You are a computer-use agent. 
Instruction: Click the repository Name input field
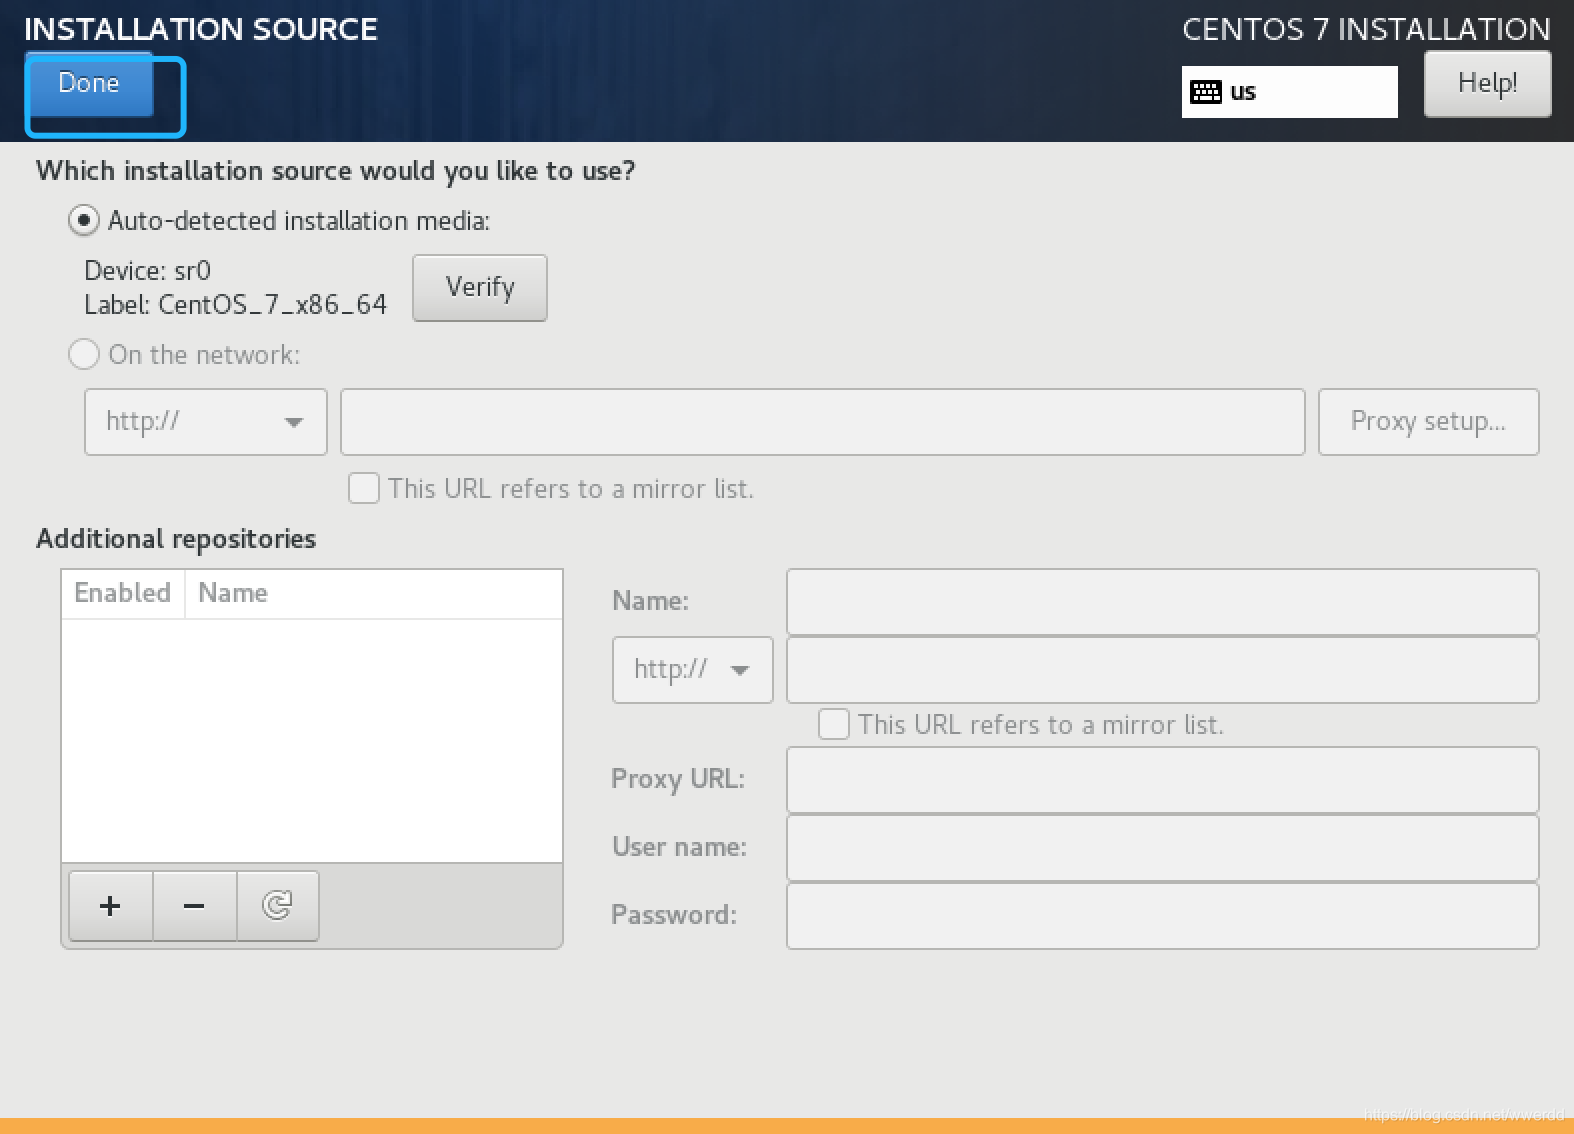tap(1163, 602)
